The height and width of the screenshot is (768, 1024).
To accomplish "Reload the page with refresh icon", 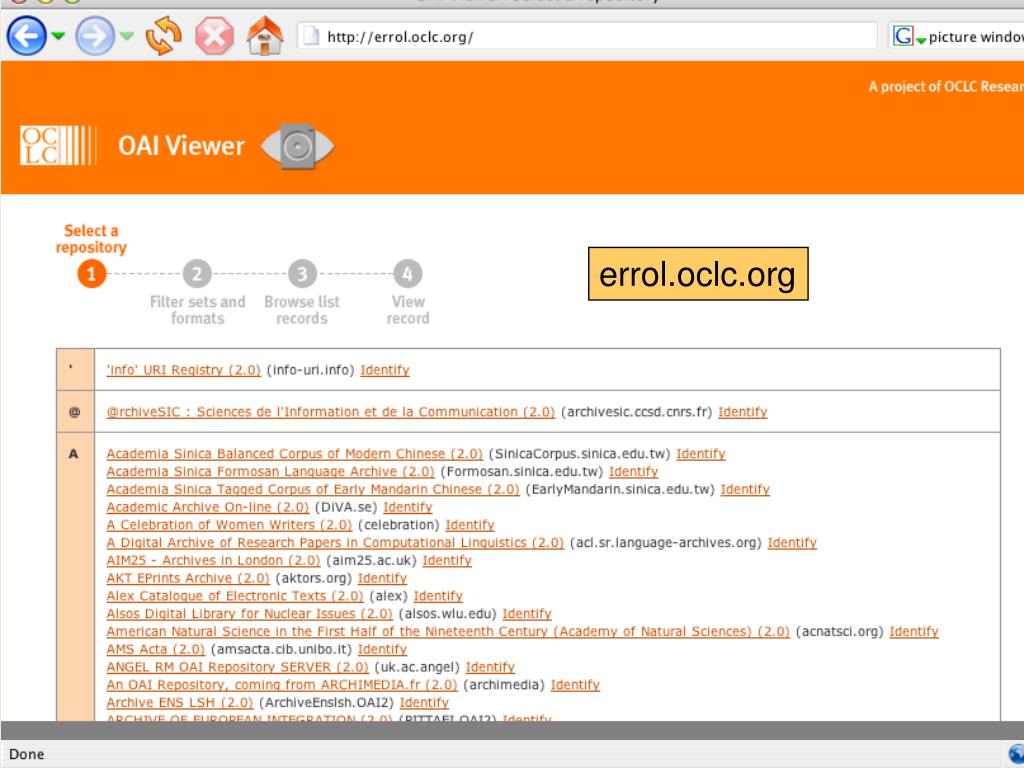I will pyautogui.click(x=164, y=35).
